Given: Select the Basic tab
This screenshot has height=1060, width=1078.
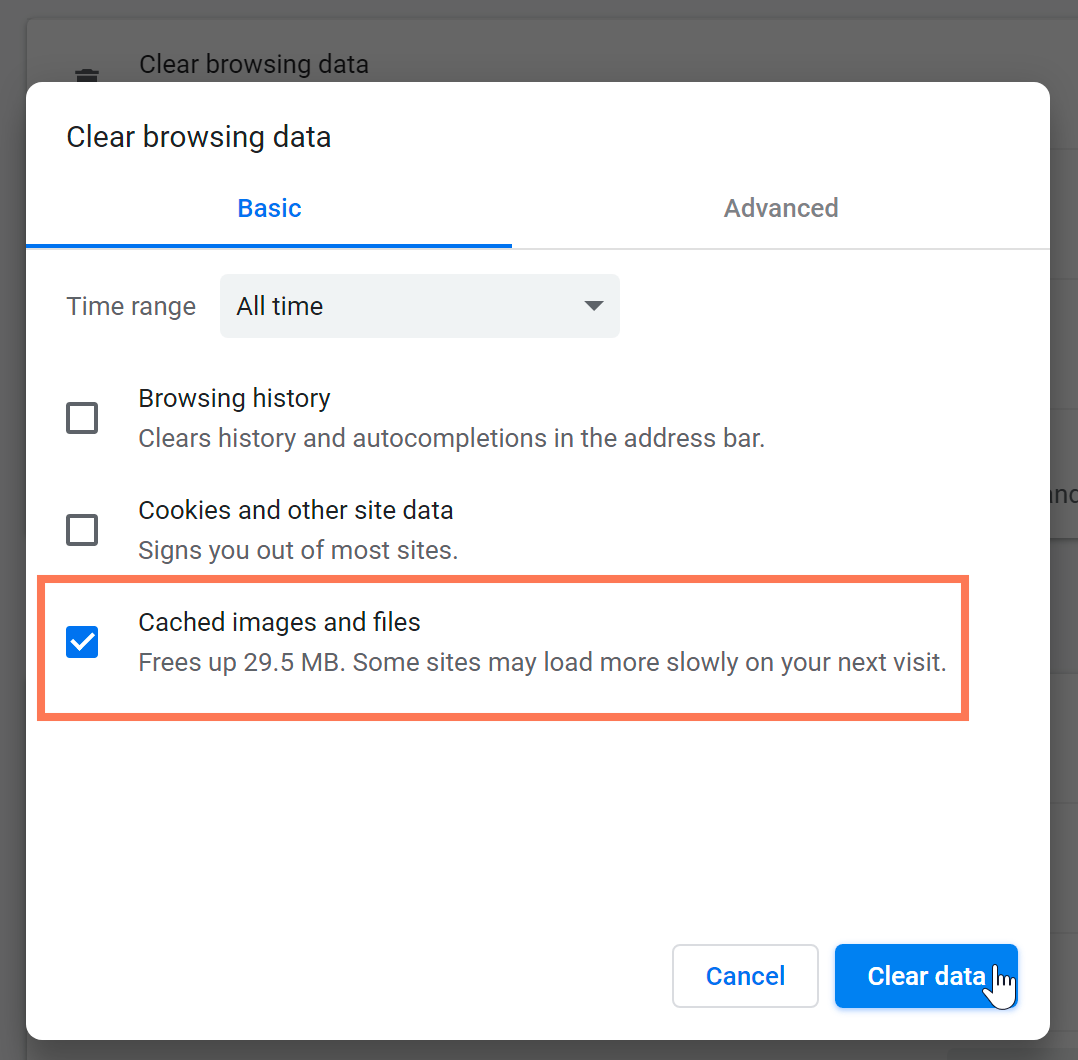Looking at the screenshot, I should tap(268, 208).
